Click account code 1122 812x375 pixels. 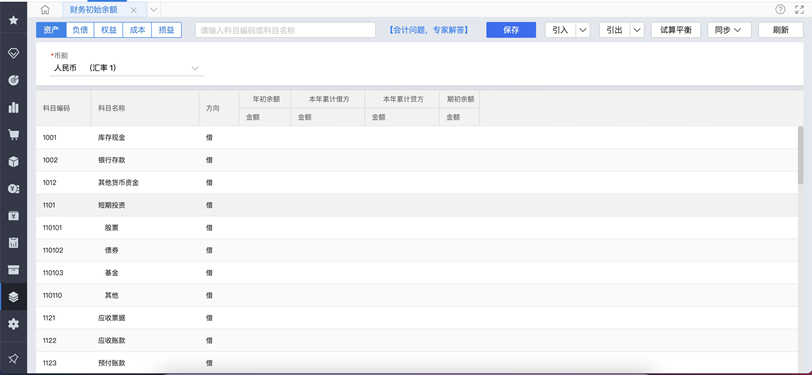click(50, 340)
